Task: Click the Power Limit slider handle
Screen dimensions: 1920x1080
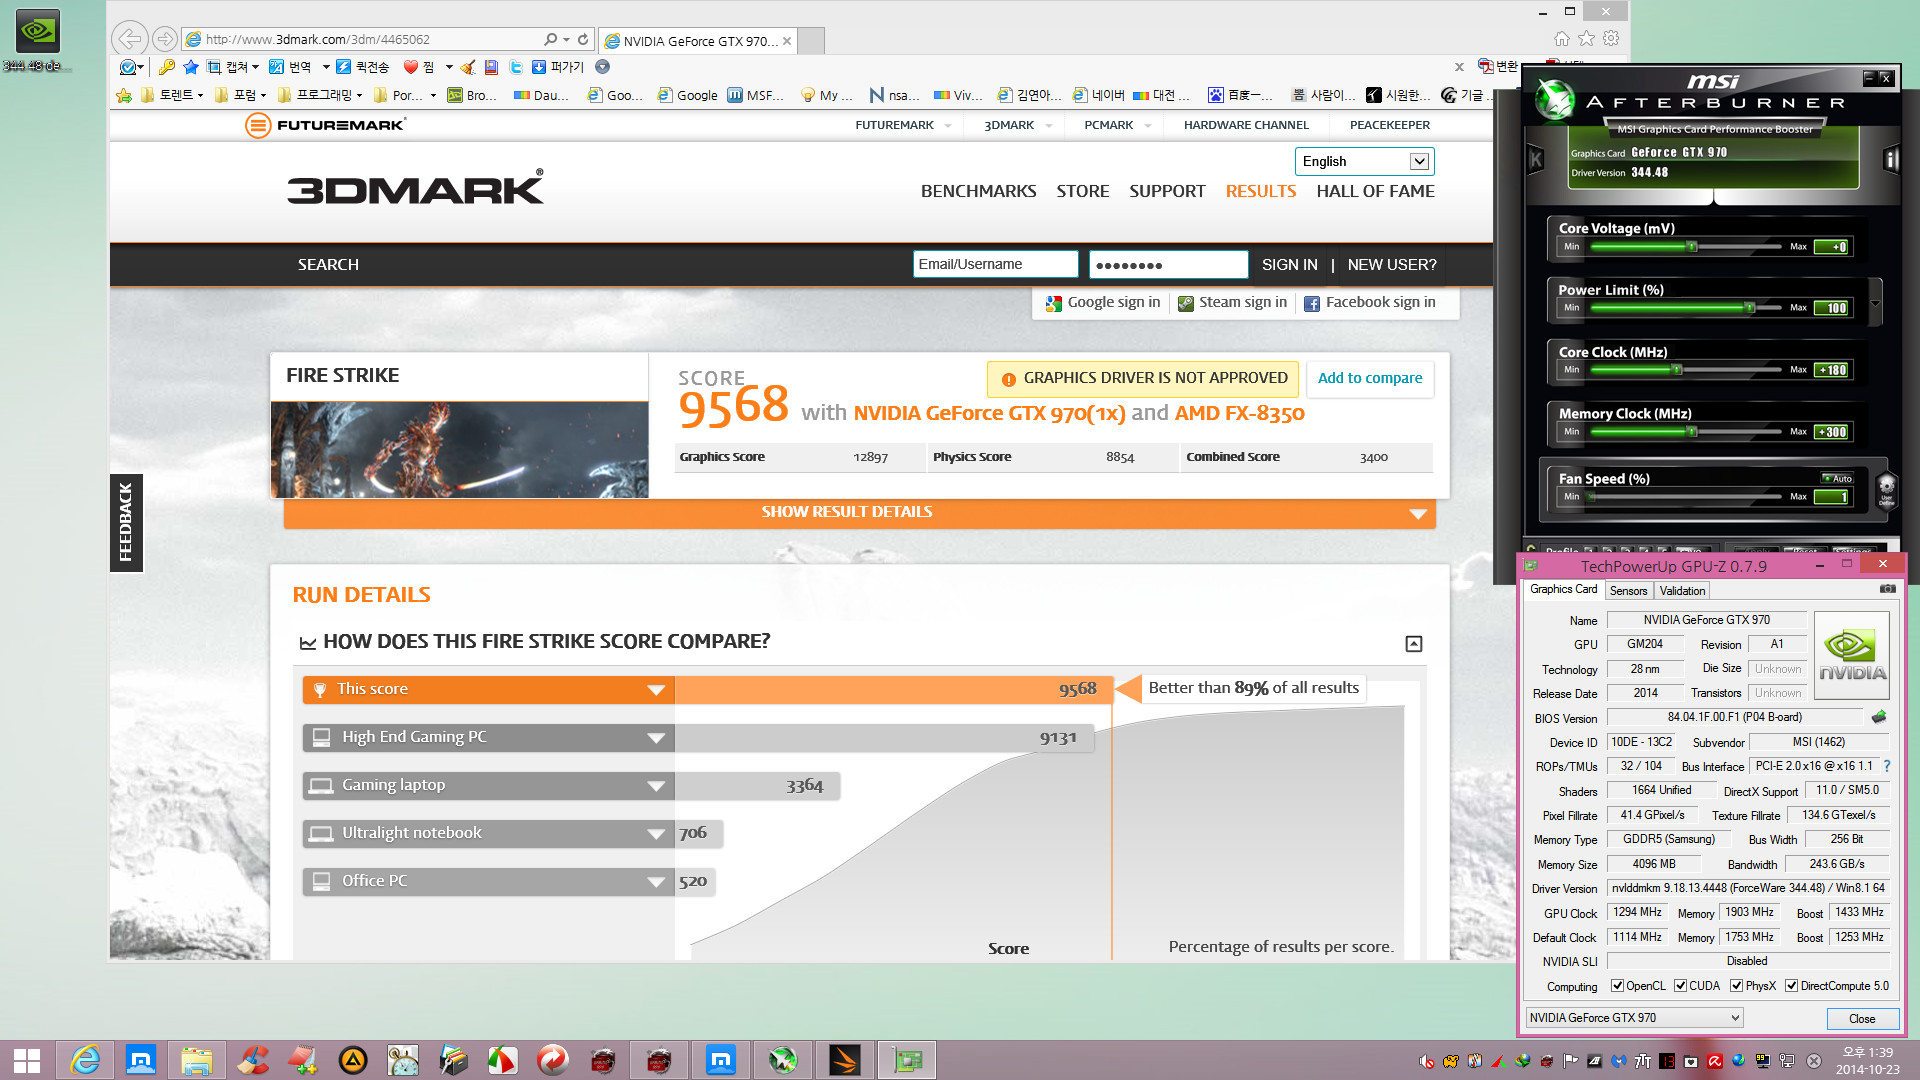Action: (x=1749, y=308)
